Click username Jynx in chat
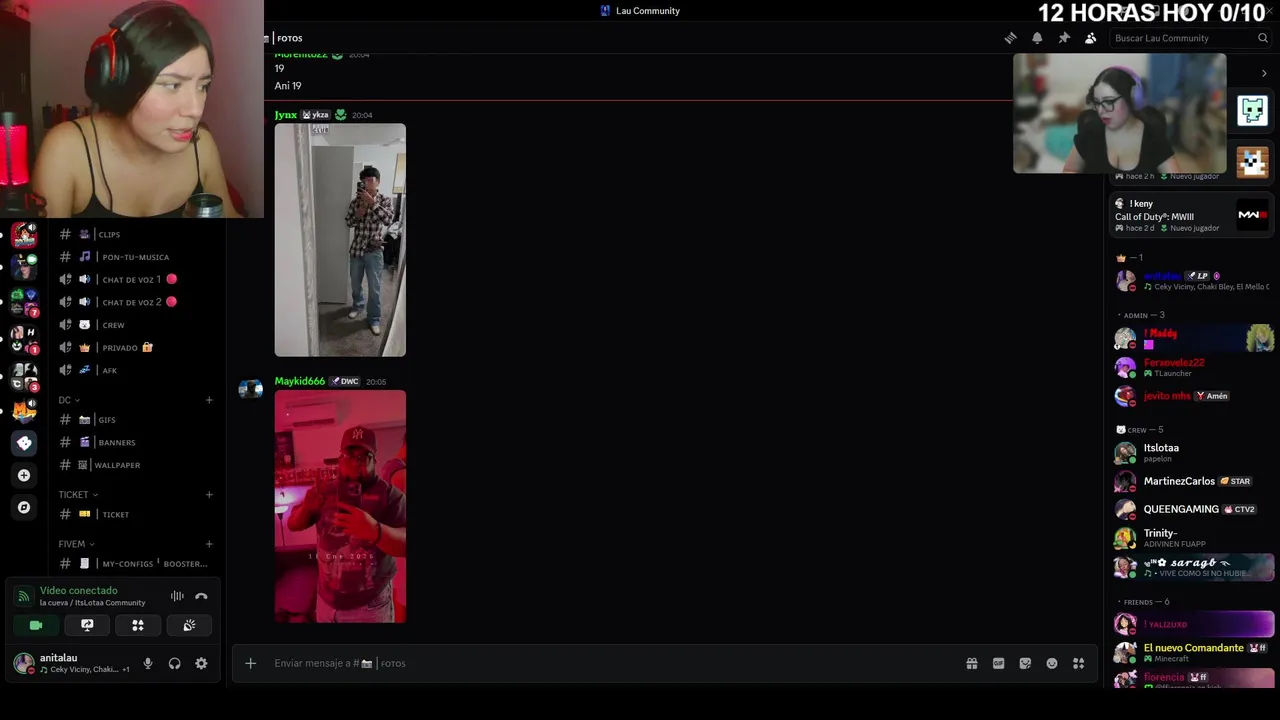This screenshot has height=720, width=1280. [286, 115]
